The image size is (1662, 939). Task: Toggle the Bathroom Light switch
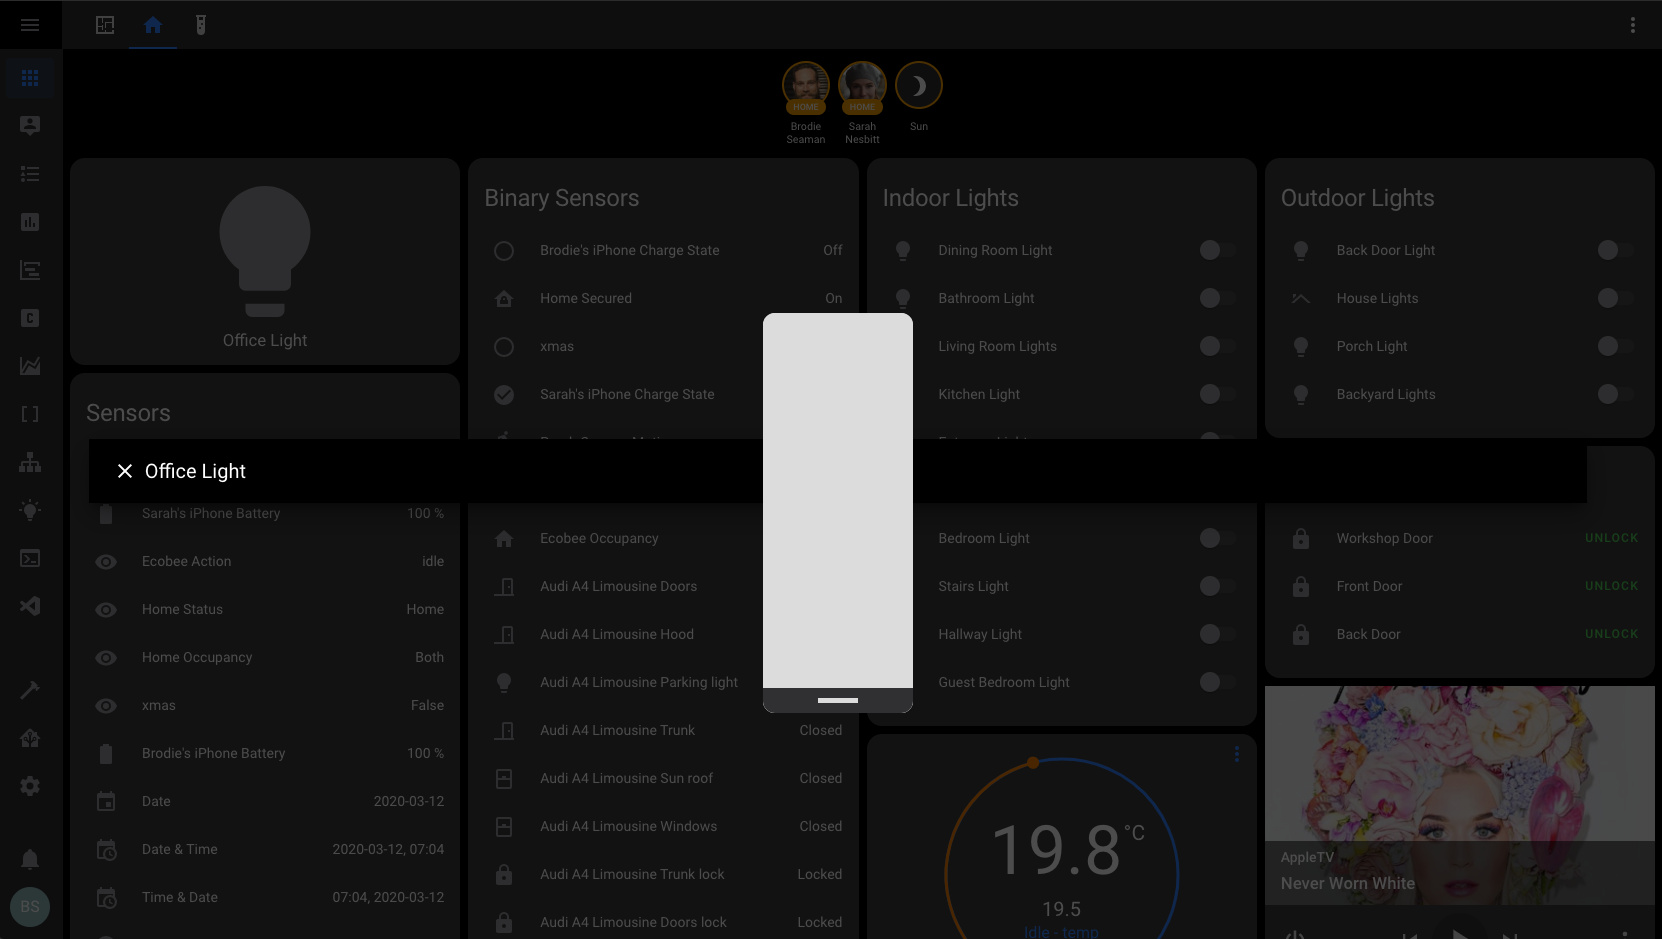(1217, 298)
